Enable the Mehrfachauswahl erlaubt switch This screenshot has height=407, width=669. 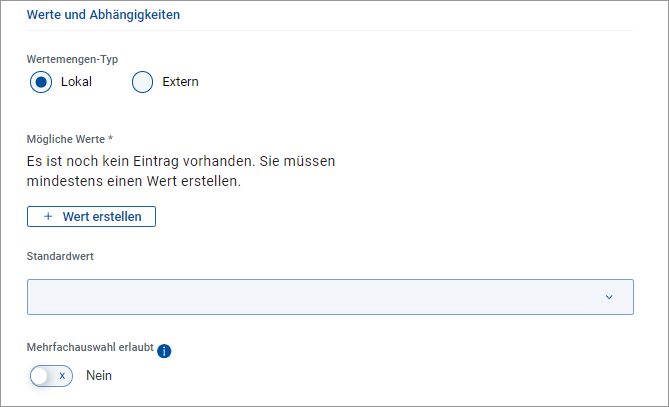[51, 376]
